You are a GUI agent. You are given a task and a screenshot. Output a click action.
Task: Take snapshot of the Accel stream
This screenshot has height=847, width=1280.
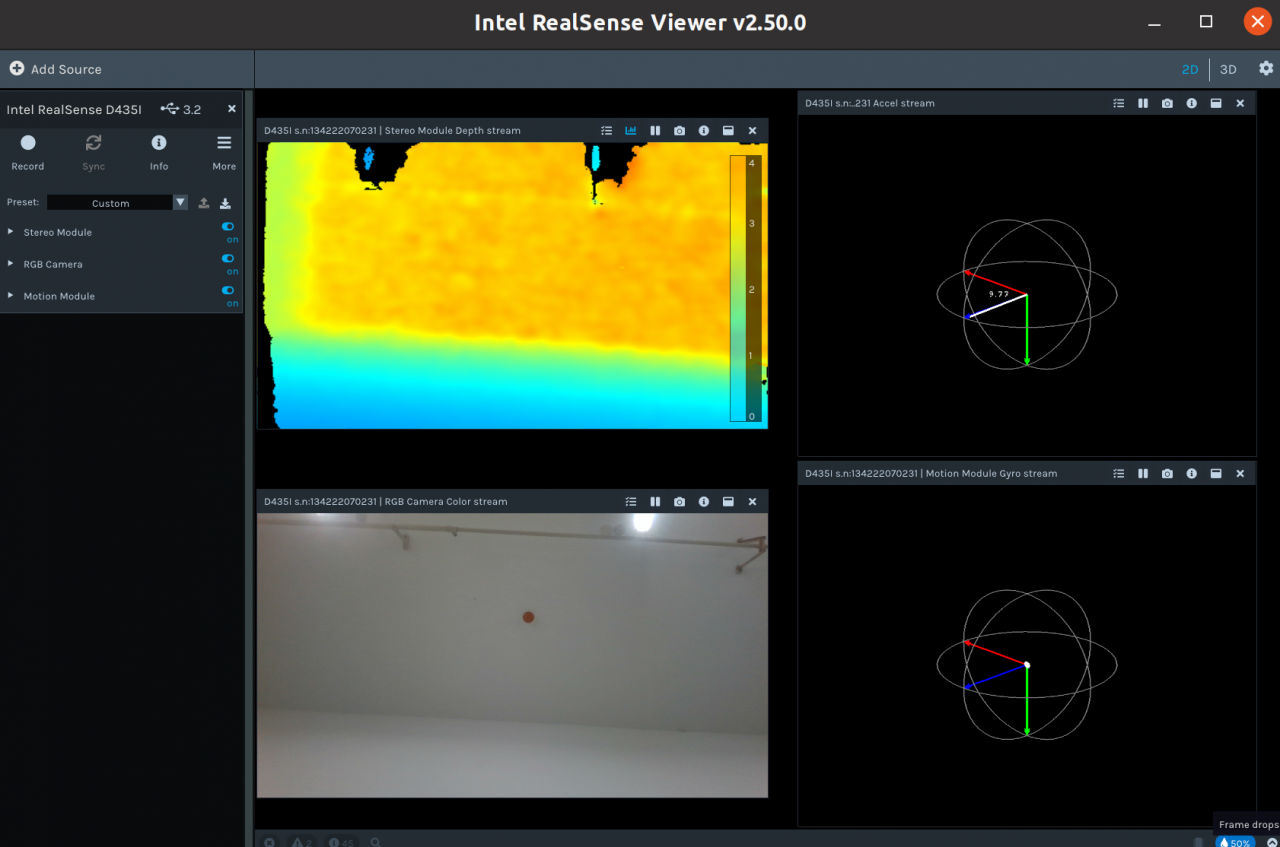tap(1167, 103)
